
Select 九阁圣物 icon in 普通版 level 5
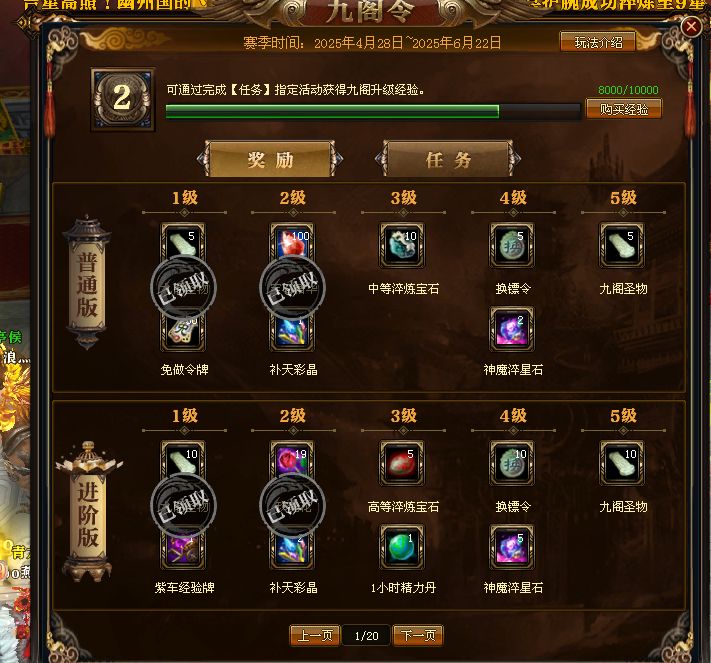click(622, 245)
